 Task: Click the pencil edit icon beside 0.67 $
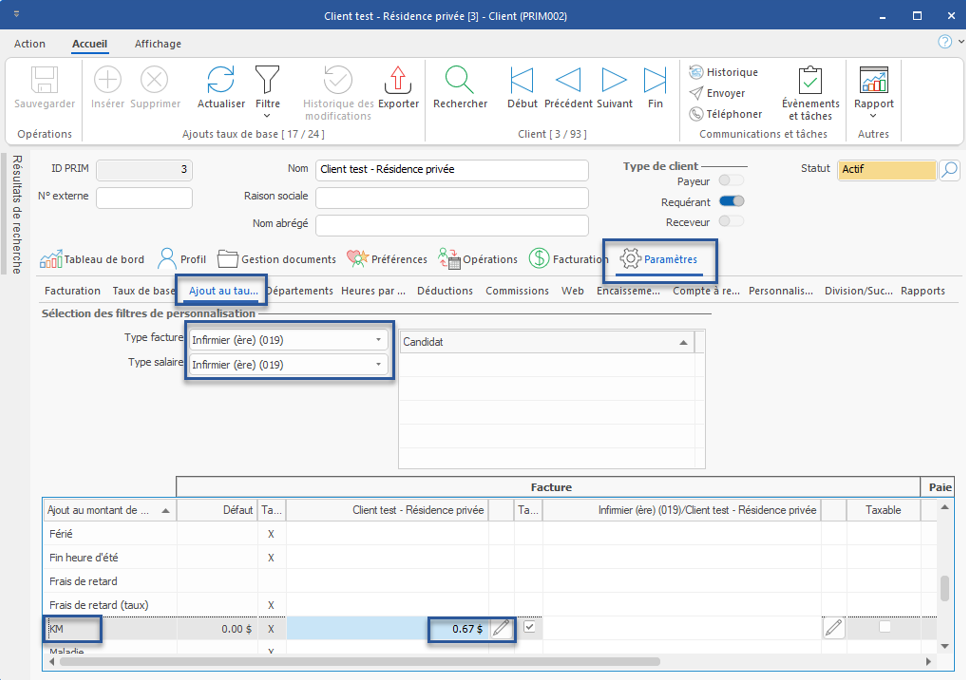(x=501, y=629)
